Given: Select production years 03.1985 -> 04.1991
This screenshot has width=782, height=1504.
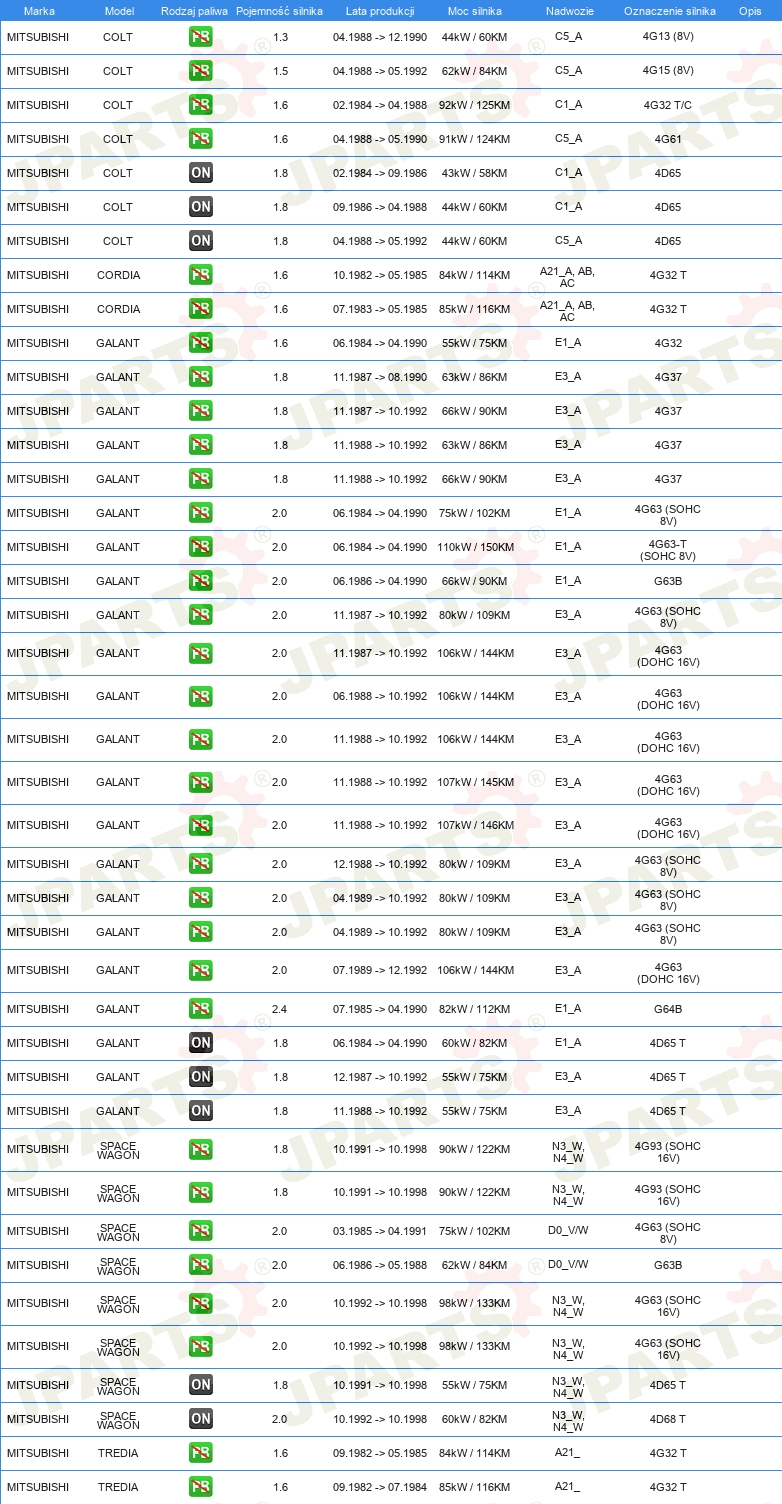Looking at the screenshot, I should [x=380, y=1232].
